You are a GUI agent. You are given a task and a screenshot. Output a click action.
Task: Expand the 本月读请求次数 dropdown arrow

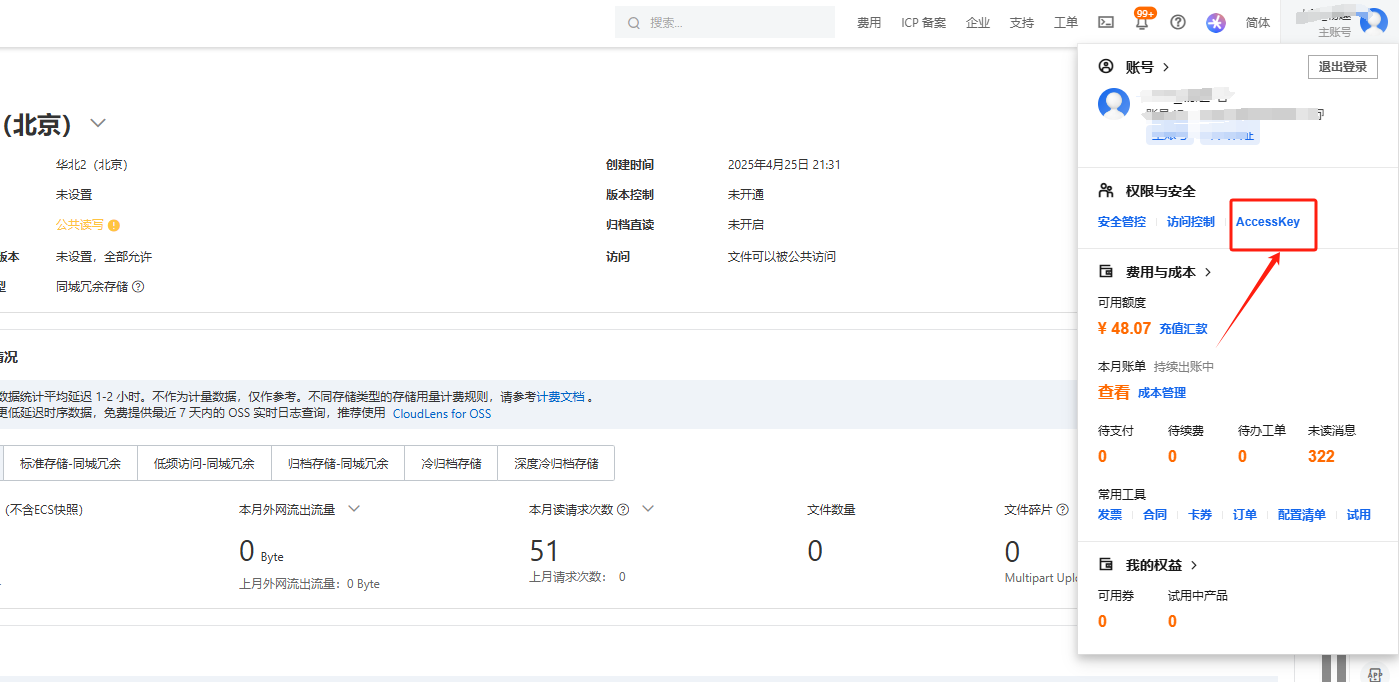648,509
